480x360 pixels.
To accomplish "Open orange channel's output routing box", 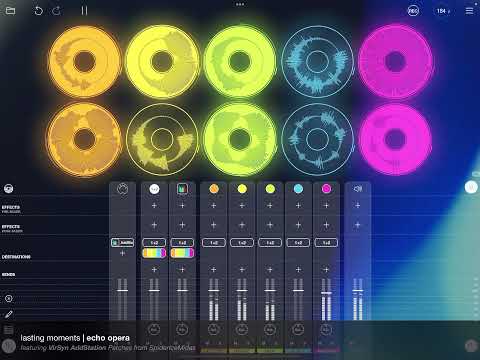I will (214, 243).
